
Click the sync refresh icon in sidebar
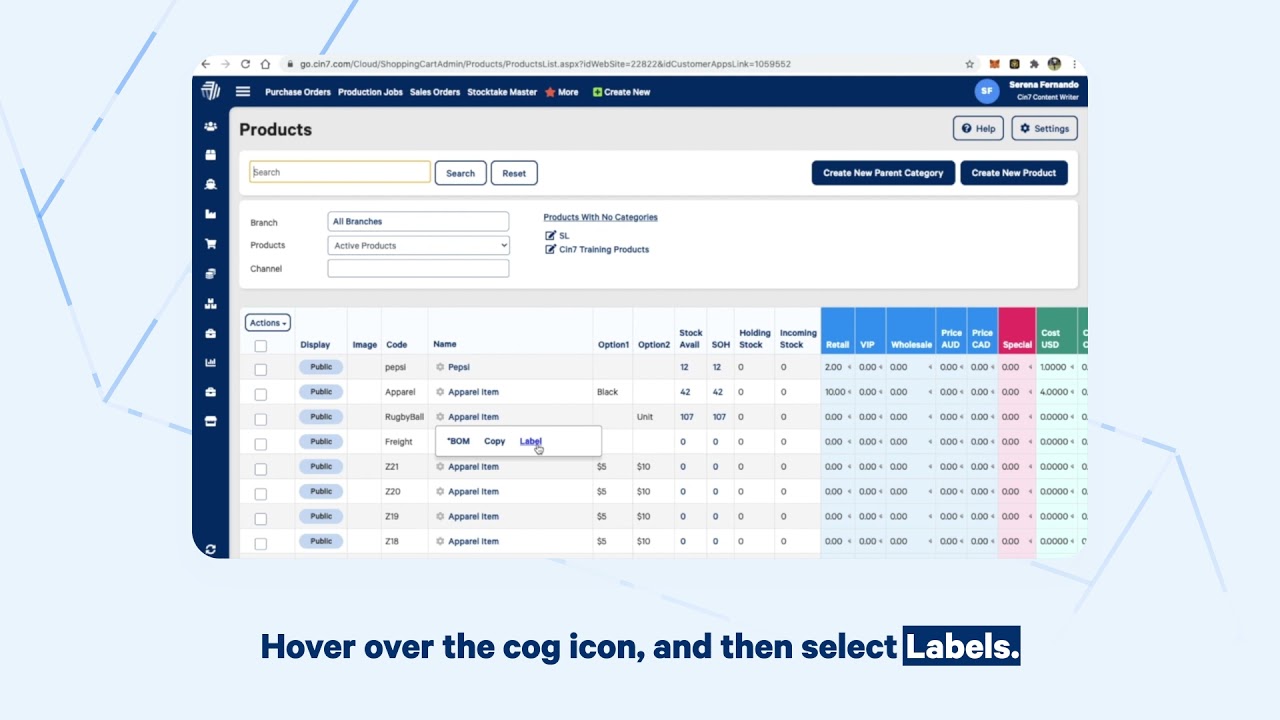[x=210, y=549]
